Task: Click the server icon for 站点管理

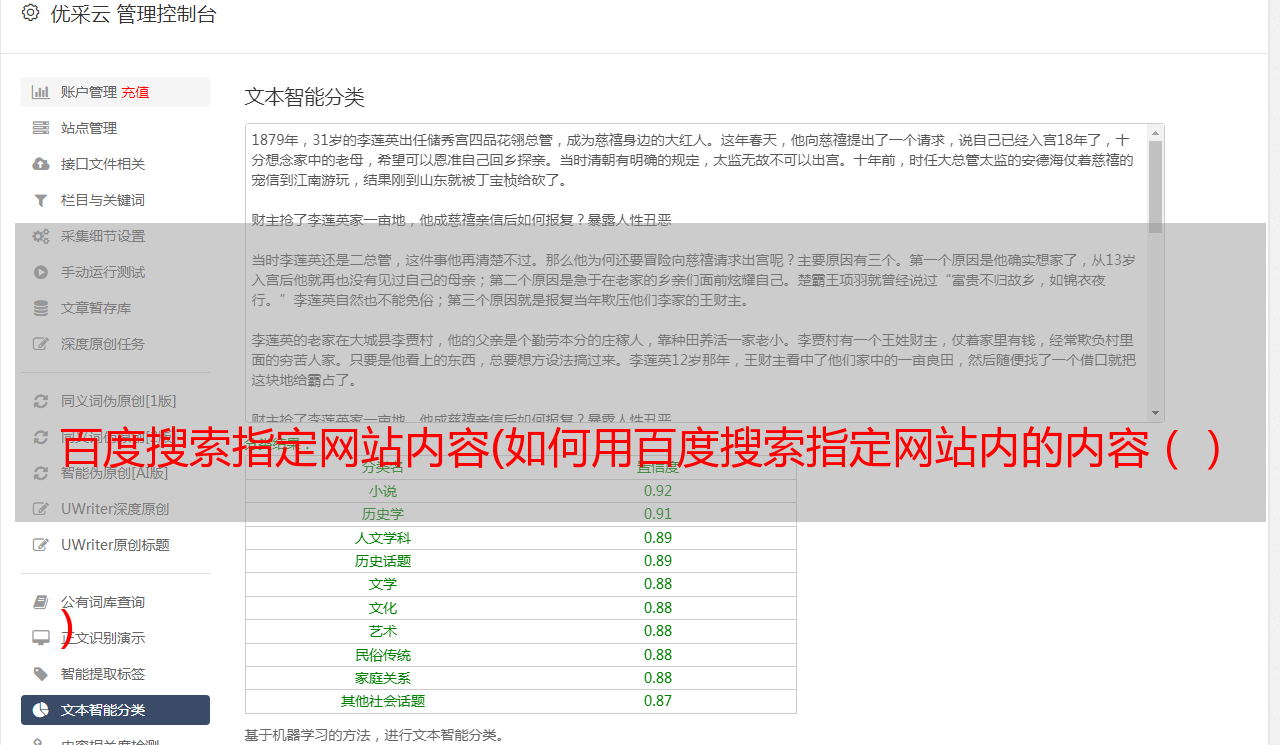Action: [x=41, y=128]
